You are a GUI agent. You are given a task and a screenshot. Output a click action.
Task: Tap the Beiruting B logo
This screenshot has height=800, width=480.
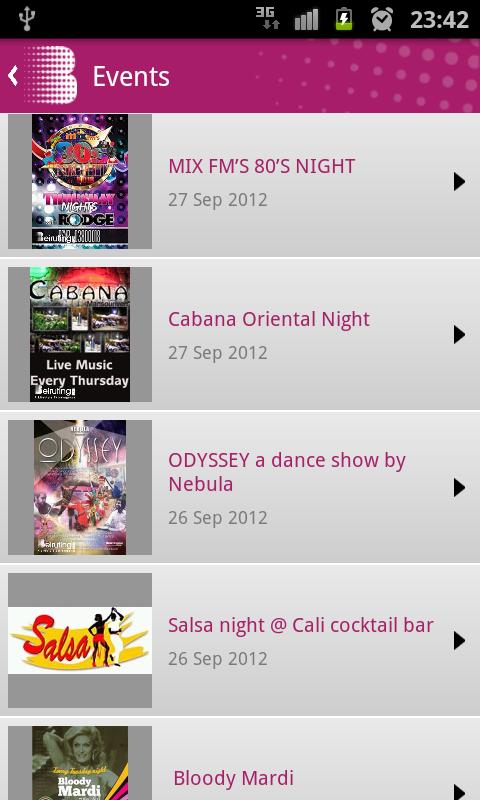click(51, 75)
